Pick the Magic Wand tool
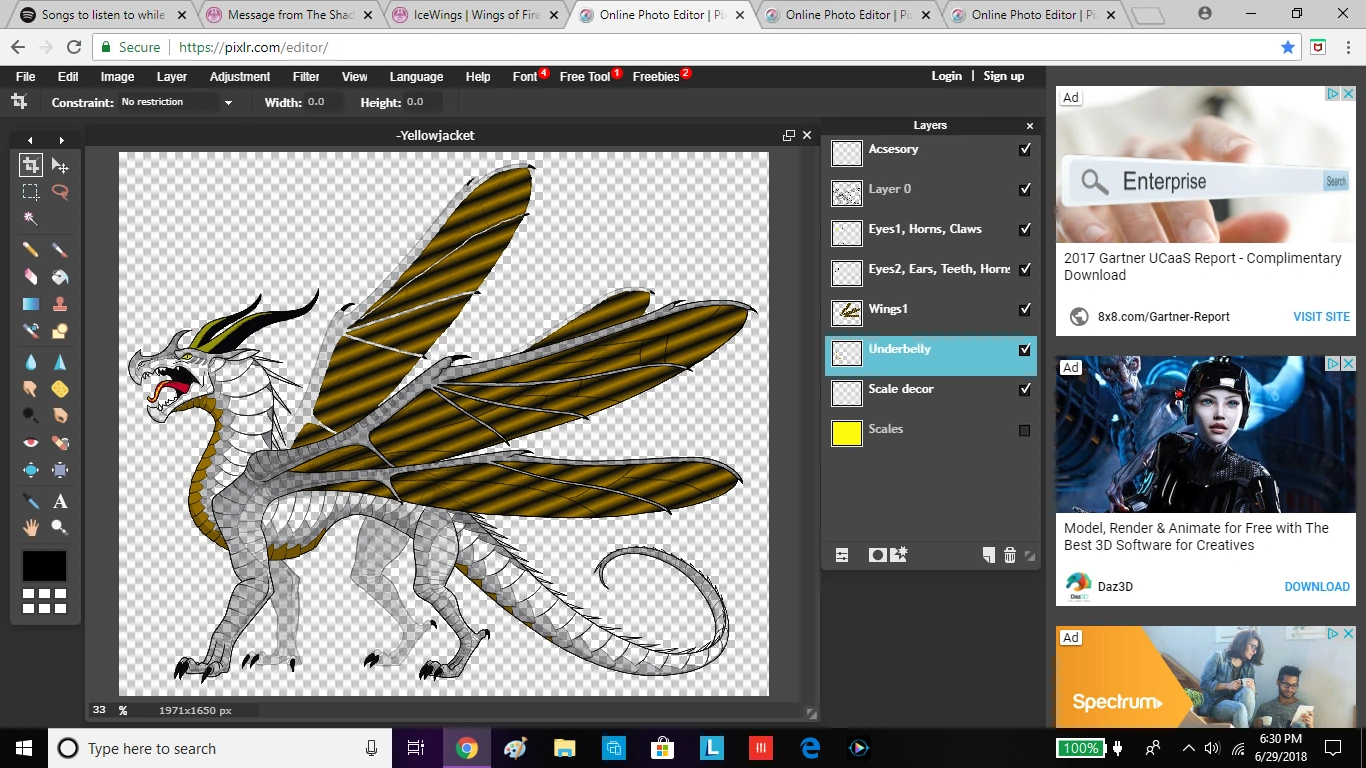Image resolution: width=1366 pixels, height=768 pixels. [x=31, y=219]
